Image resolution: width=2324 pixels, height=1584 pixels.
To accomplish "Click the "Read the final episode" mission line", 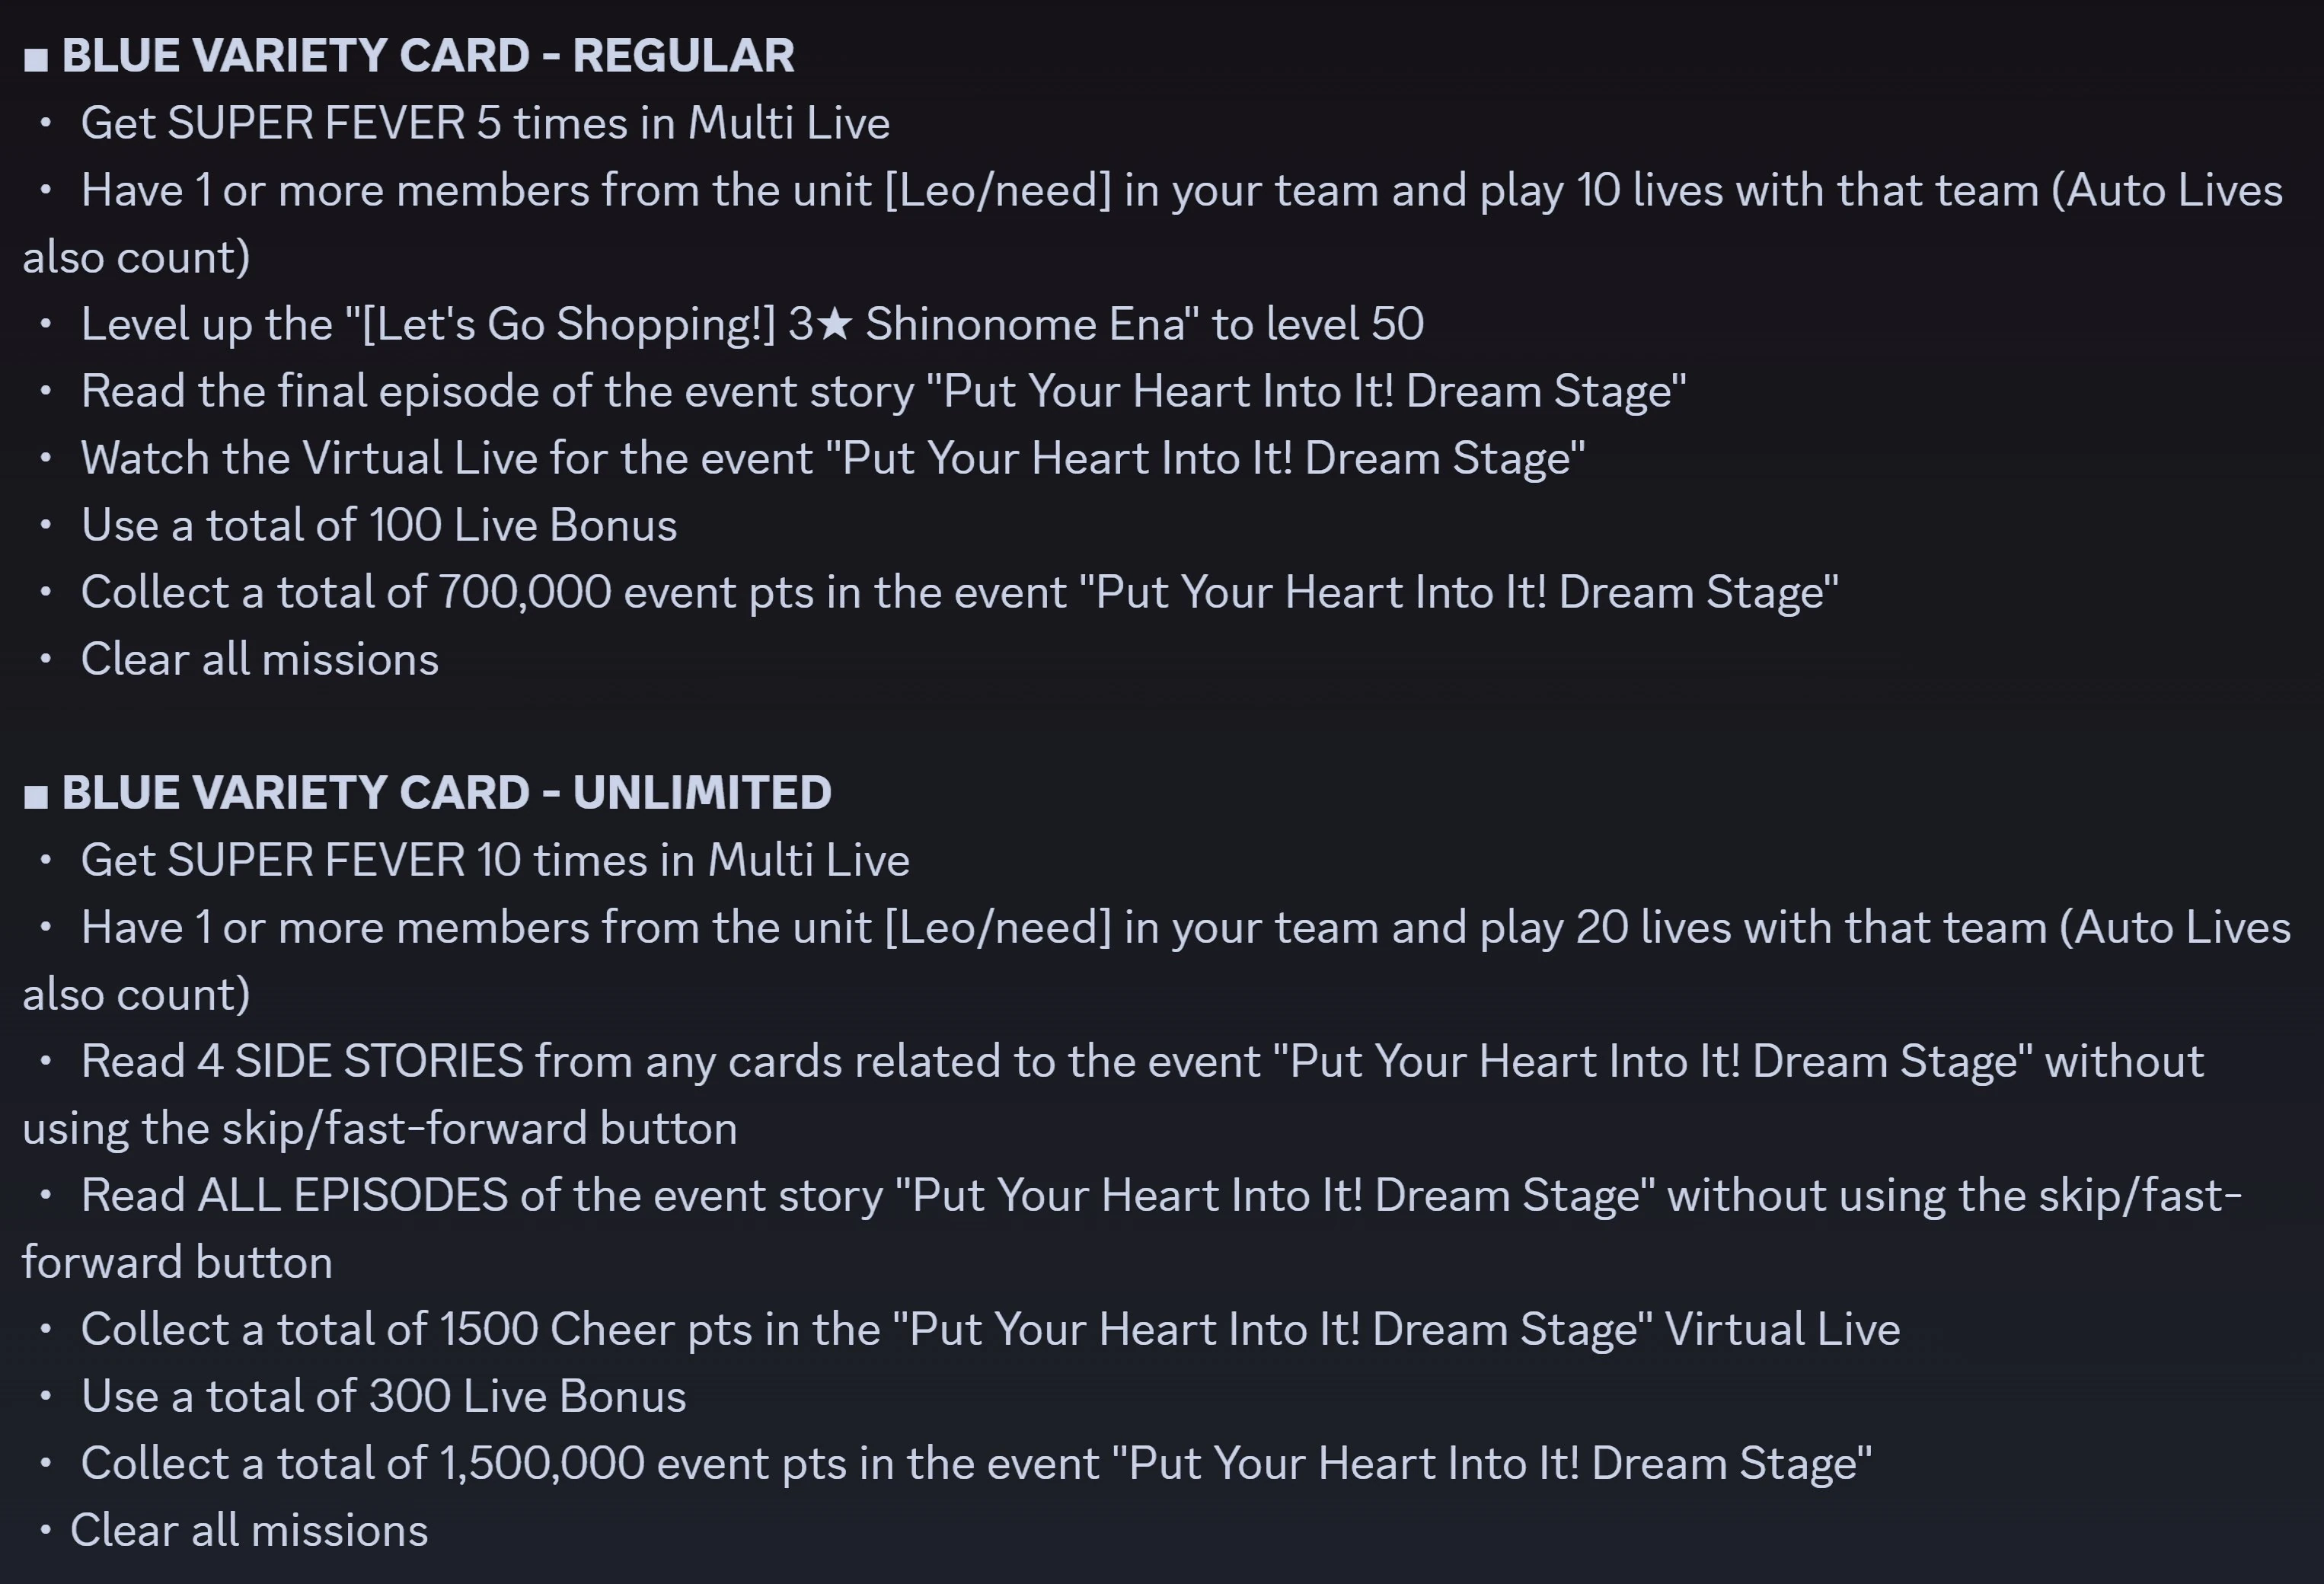I will tap(883, 391).
